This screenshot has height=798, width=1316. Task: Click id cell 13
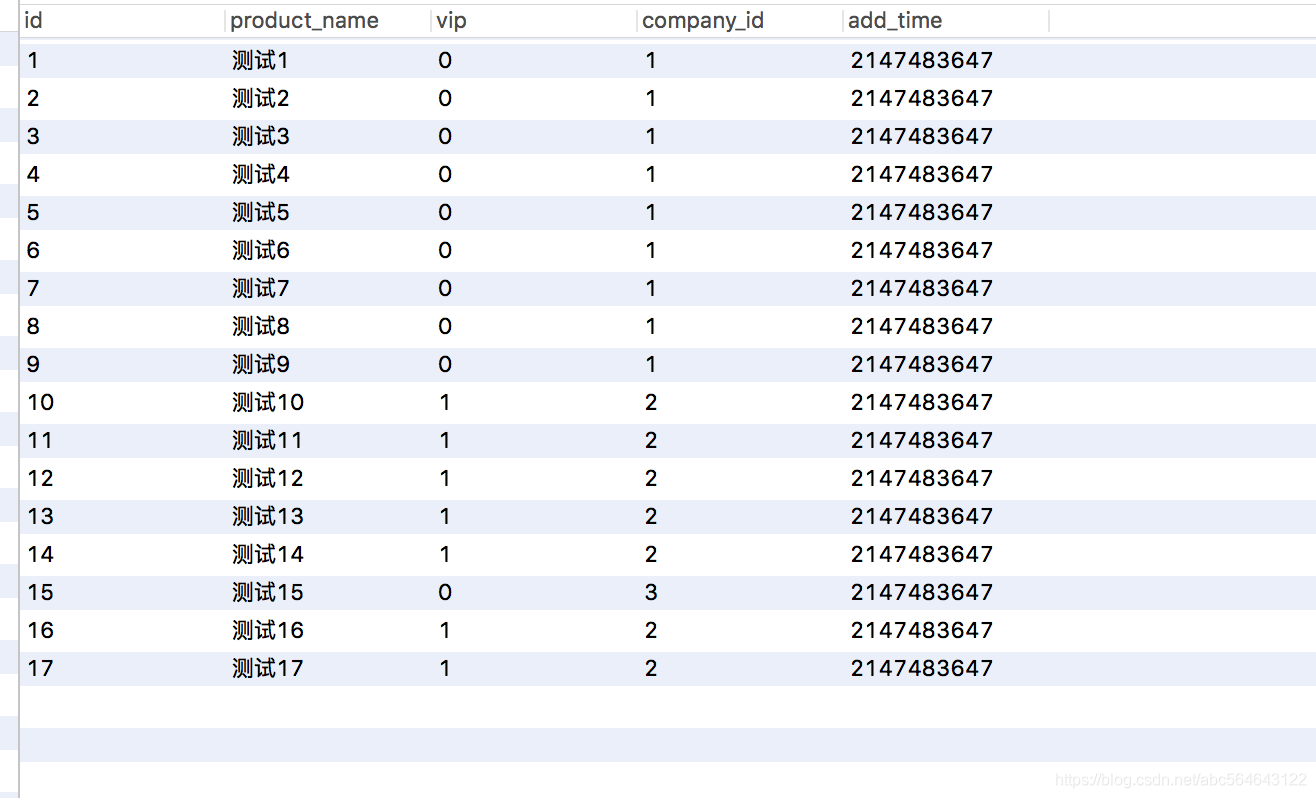click(x=41, y=517)
